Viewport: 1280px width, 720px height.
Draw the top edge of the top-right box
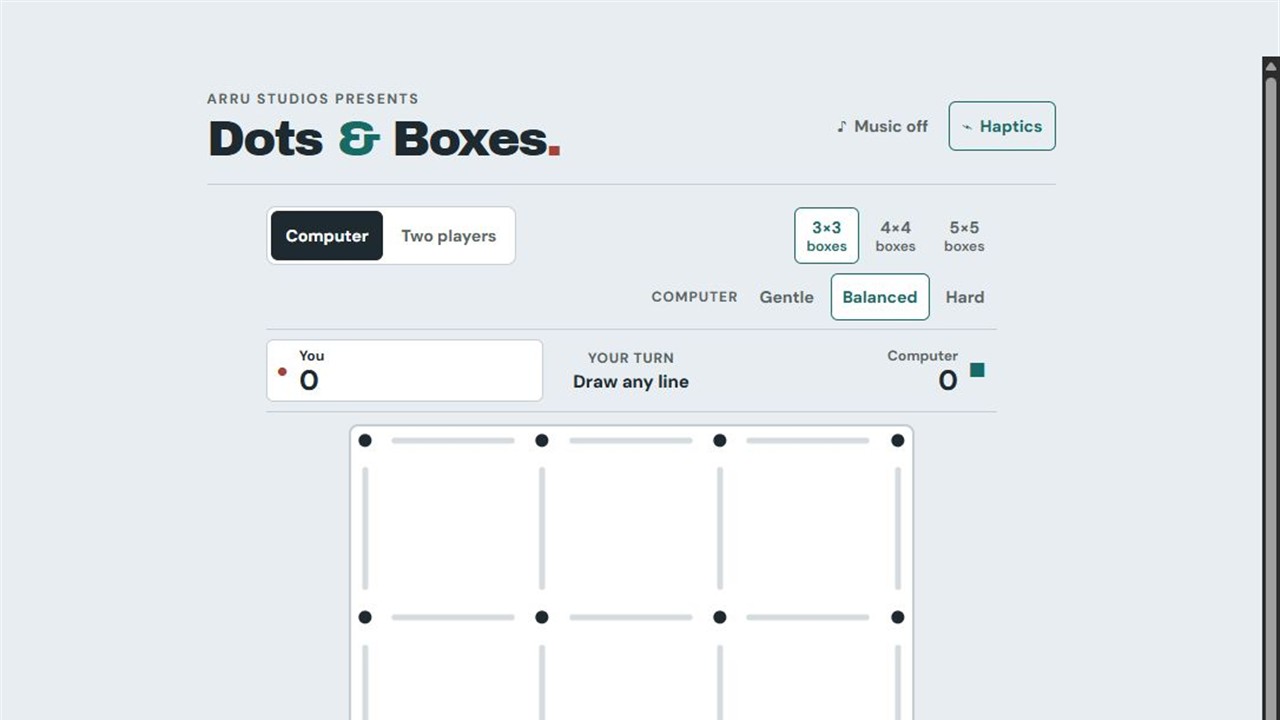[808, 440]
